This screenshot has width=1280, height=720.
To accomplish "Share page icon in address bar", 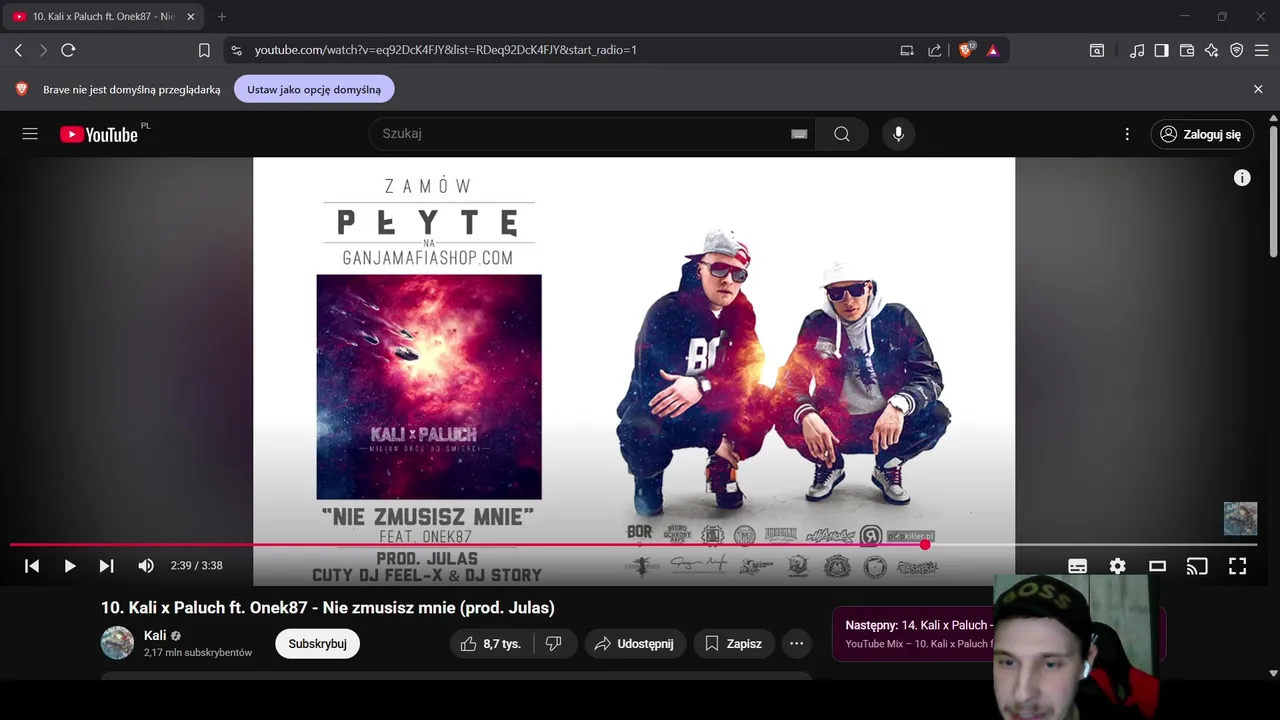I will coord(934,50).
